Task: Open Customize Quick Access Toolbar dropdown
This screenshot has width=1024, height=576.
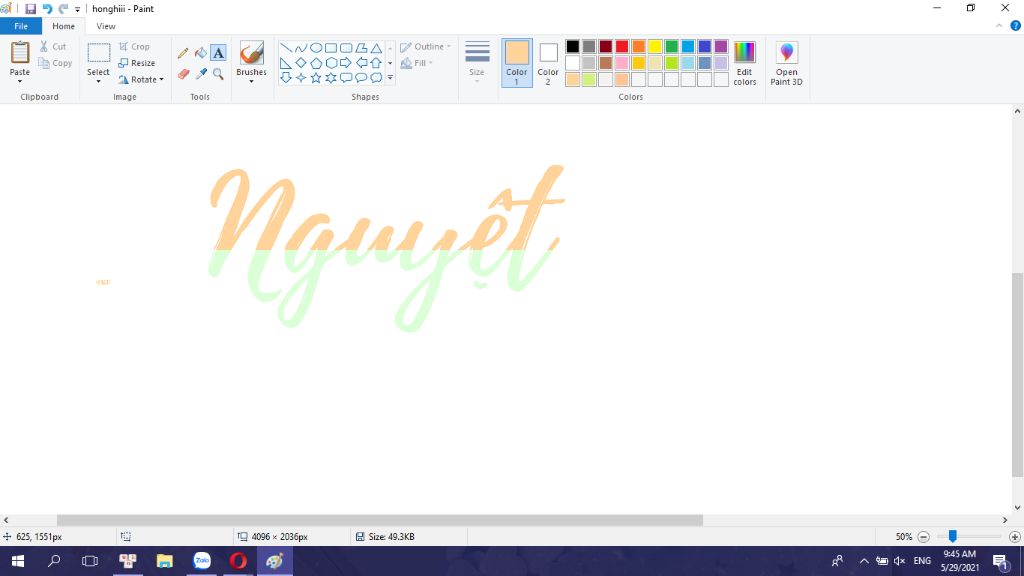Action: [78, 9]
